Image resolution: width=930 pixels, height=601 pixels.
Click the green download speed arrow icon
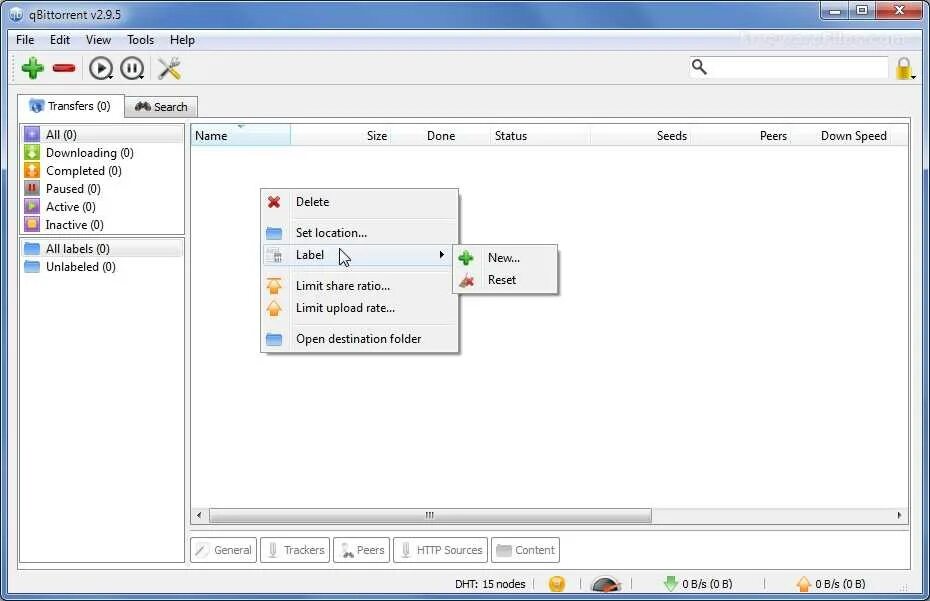click(670, 584)
